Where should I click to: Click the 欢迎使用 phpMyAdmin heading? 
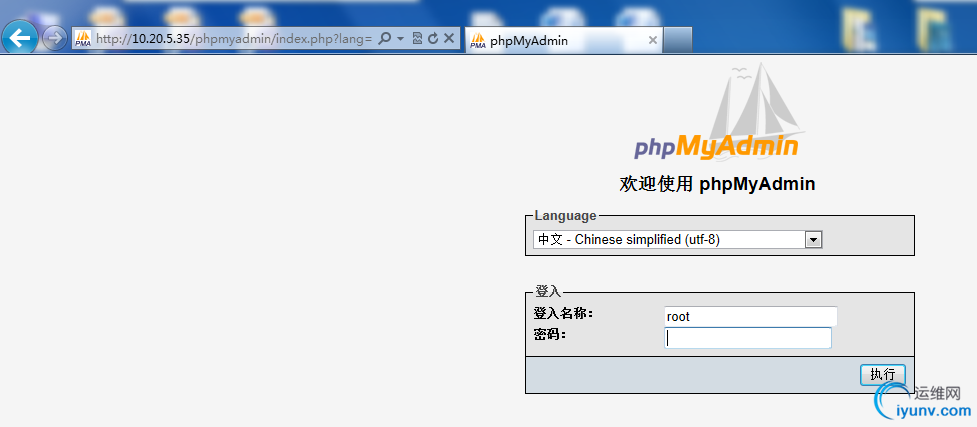pos(717,185)
